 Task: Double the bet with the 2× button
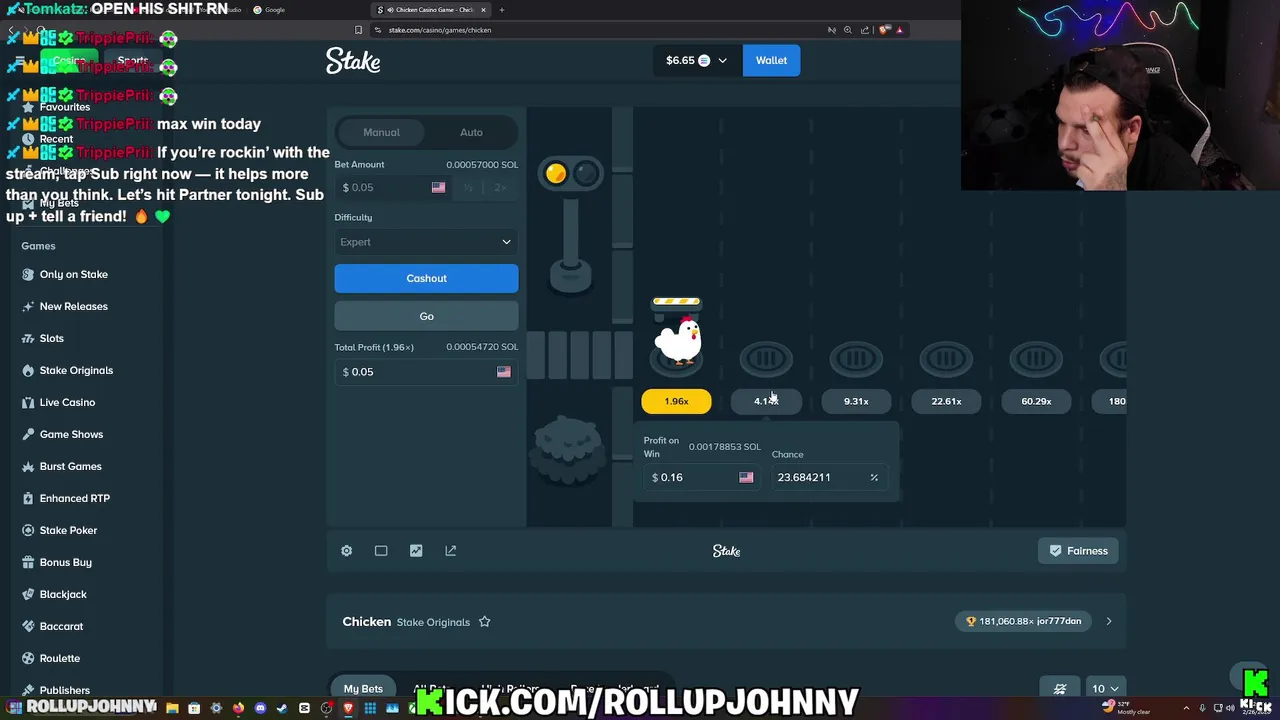500,188
